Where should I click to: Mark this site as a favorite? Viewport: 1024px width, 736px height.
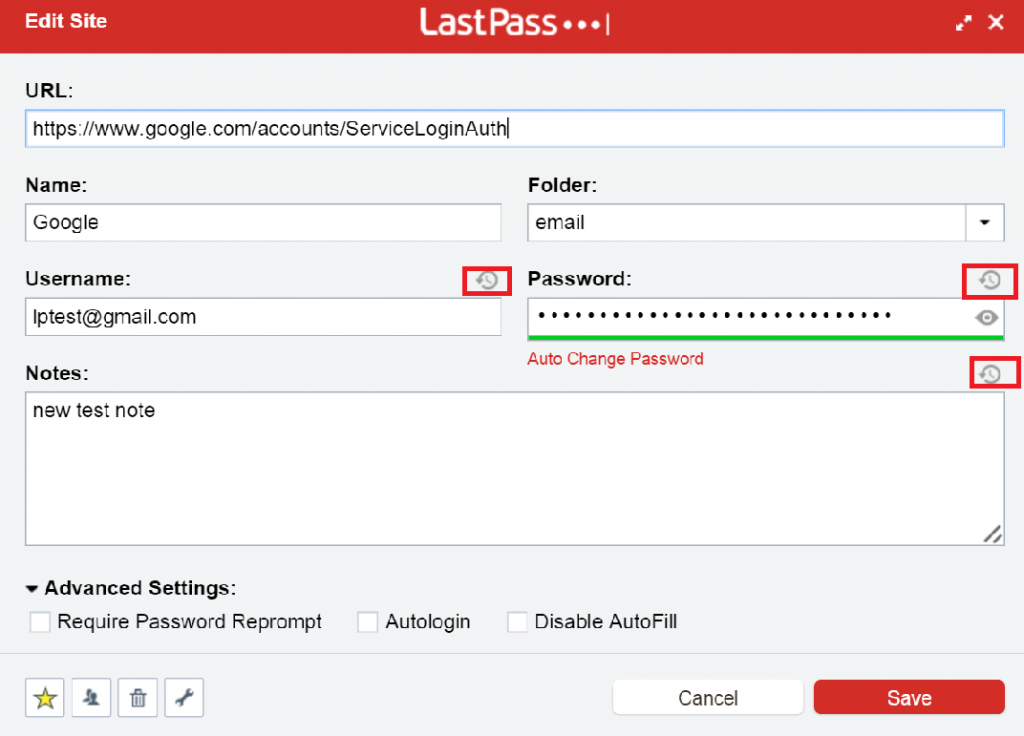tap(44, 697)
